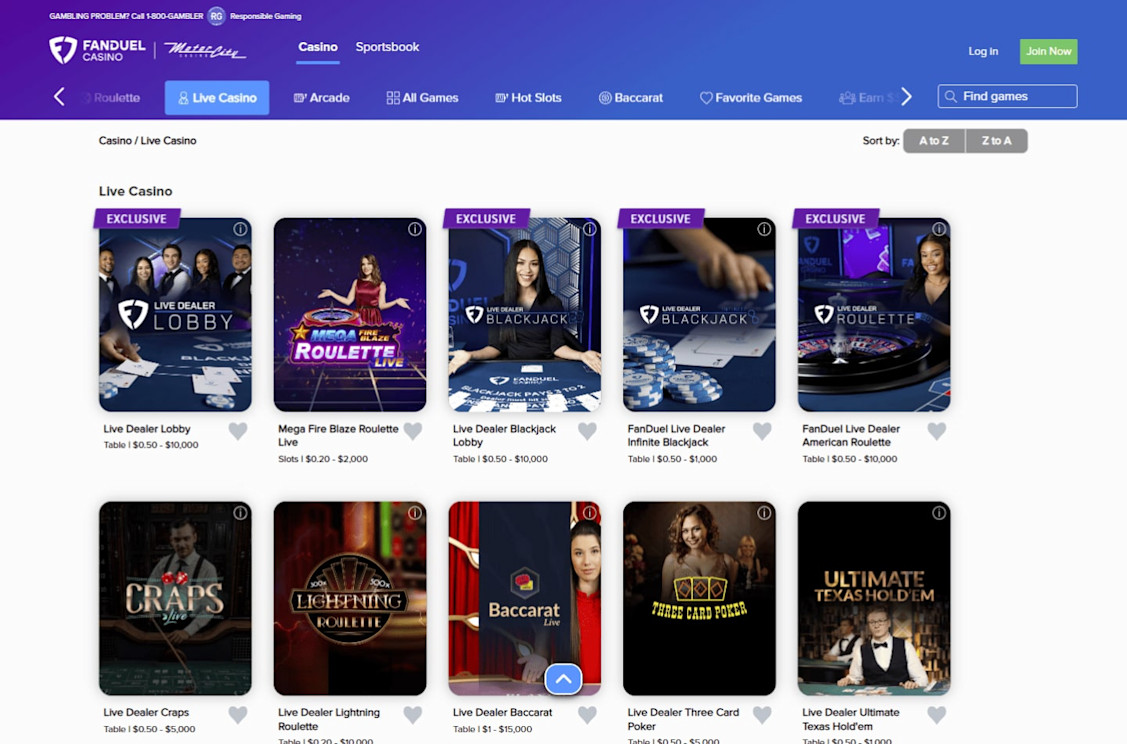Click the FanDuel Casino logo
The height and width of the screenshot is (744, 1127).
pyautogui.click(x=97, y=50)
